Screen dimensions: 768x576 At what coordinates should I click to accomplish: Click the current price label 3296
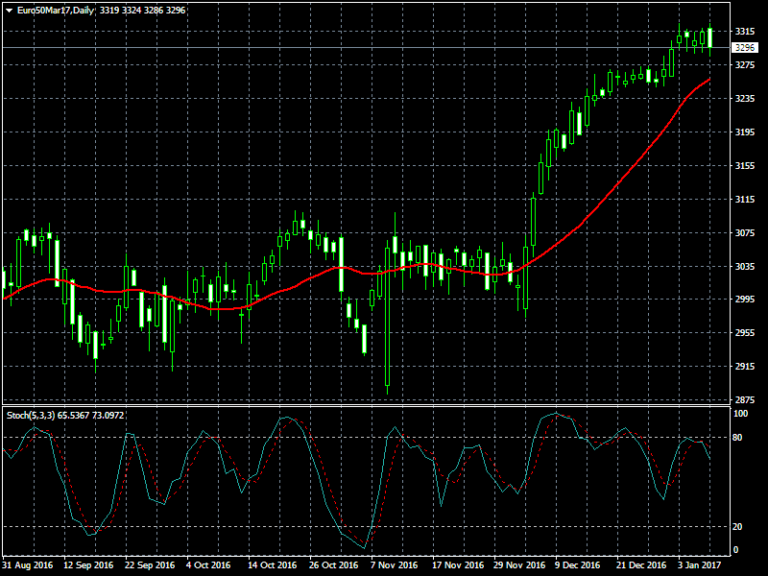(x=744, y=48)
